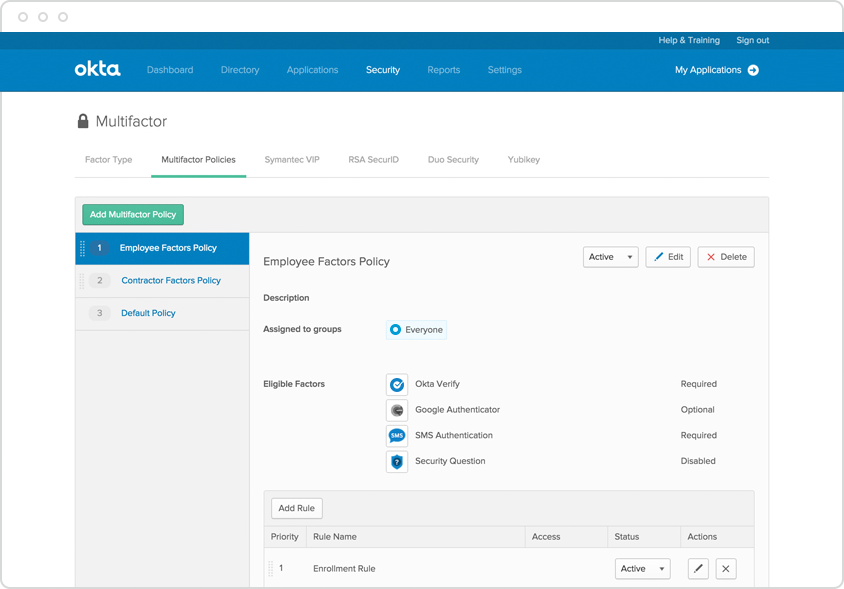This screenshot has height=589, width=844.
Task: Click the Add Rule button
Action: (x=296, y=508)
